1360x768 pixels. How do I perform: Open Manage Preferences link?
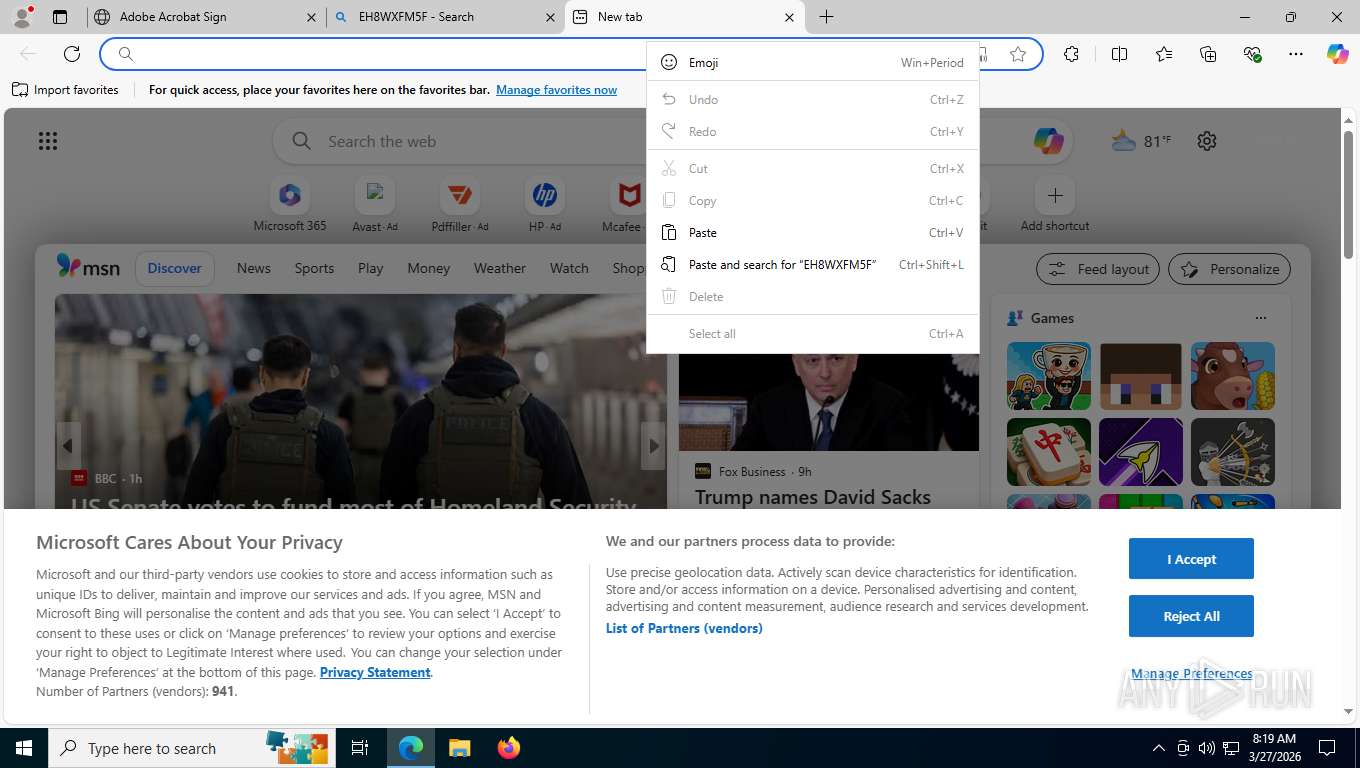tap(1191, 674)
